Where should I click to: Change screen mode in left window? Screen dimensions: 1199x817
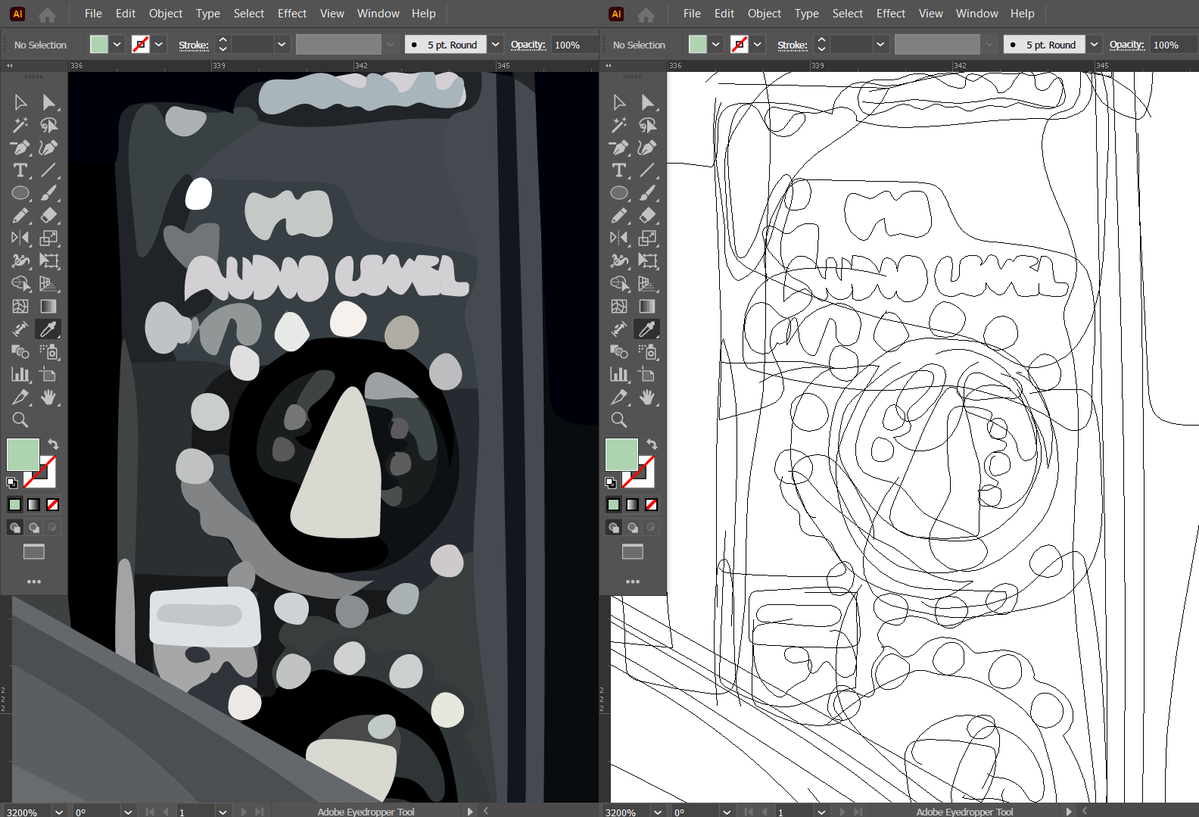[34, 552]
